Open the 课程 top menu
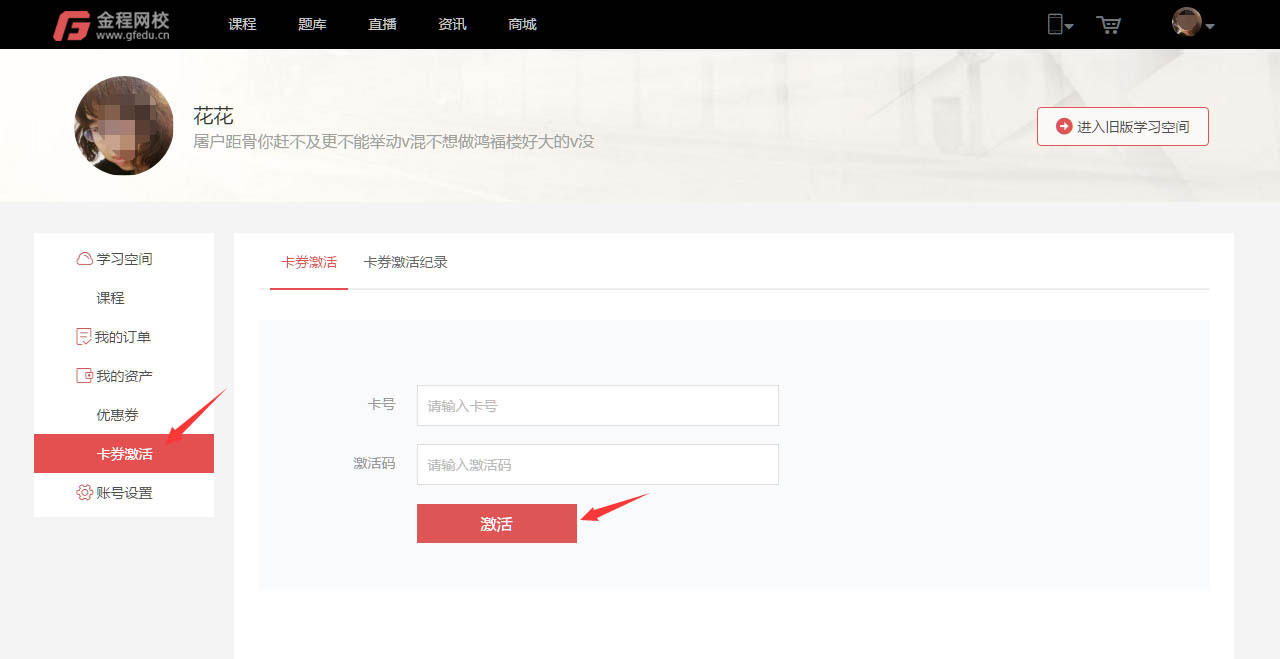 point(242,24)
